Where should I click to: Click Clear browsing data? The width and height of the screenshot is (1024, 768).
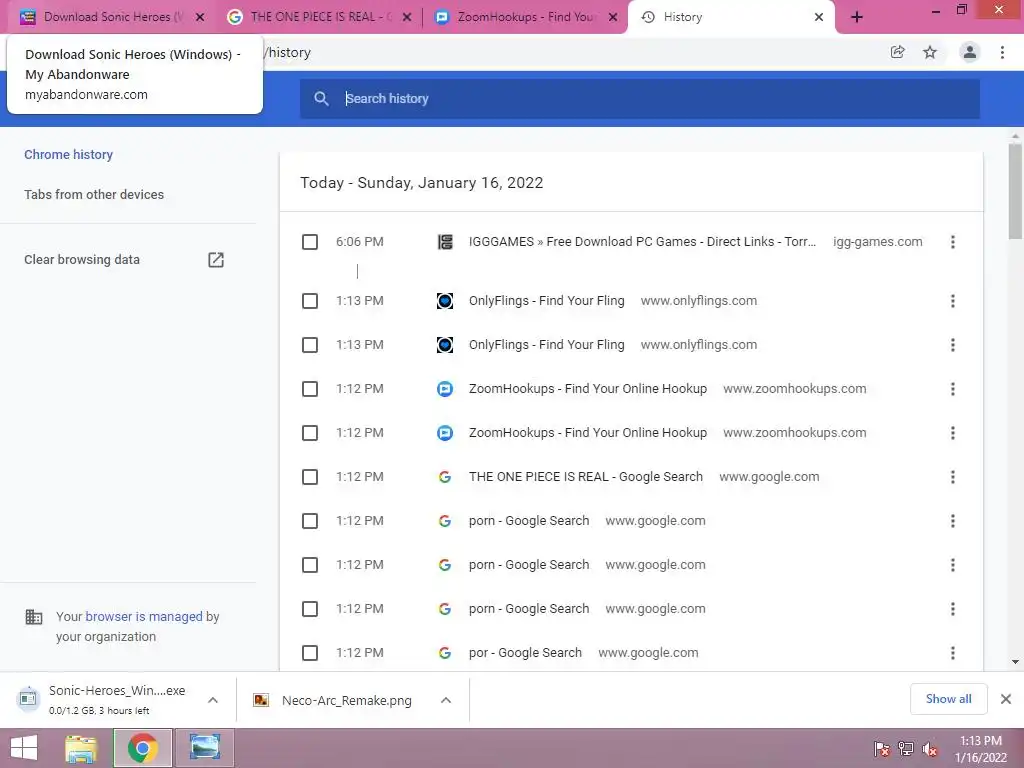pos(82,260)
